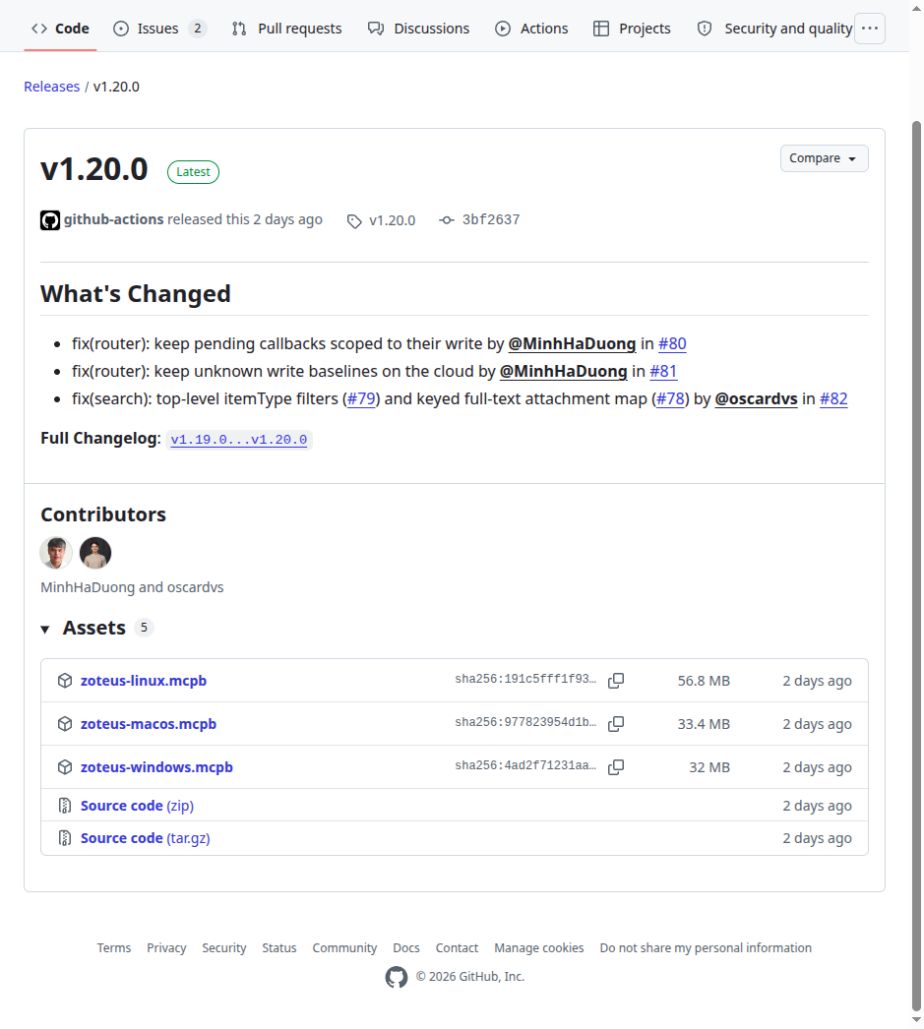This screenshot has width=924, height=1029.
Task: Click the v1.20.0 tag icon
Action: (x=354, y=221)
